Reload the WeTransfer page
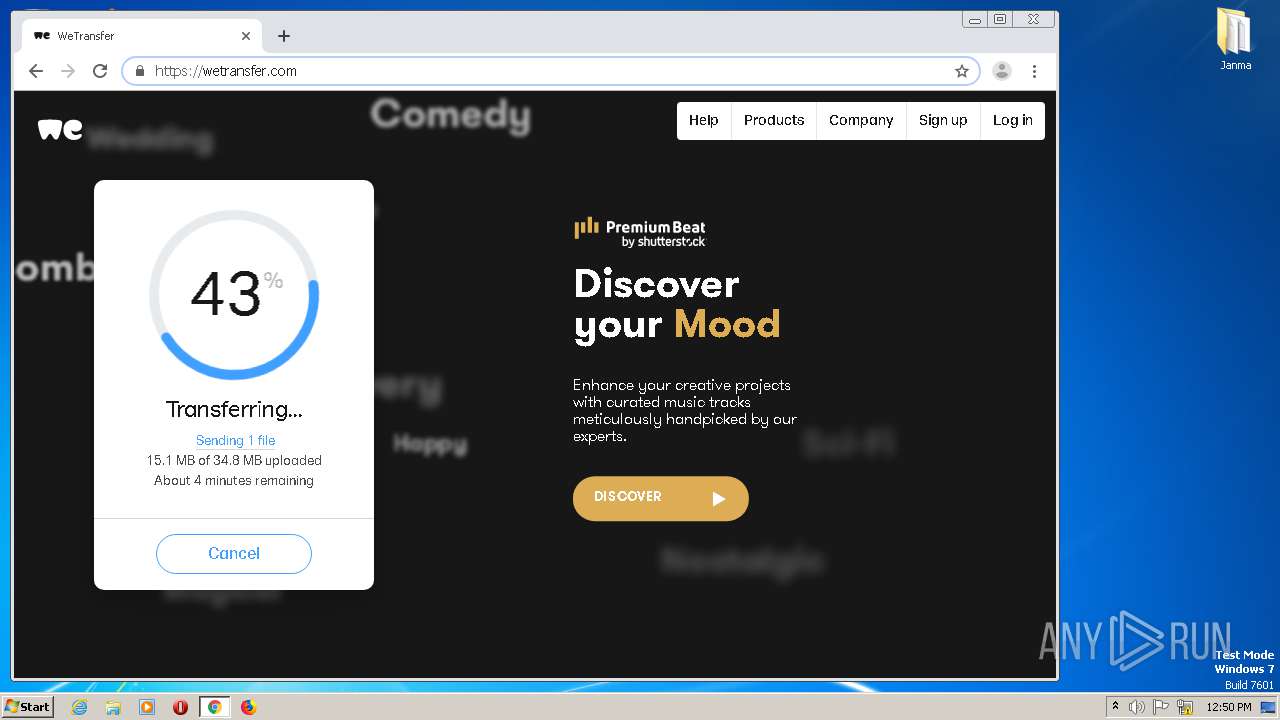 pyautogui.click(x=100, y=71)
